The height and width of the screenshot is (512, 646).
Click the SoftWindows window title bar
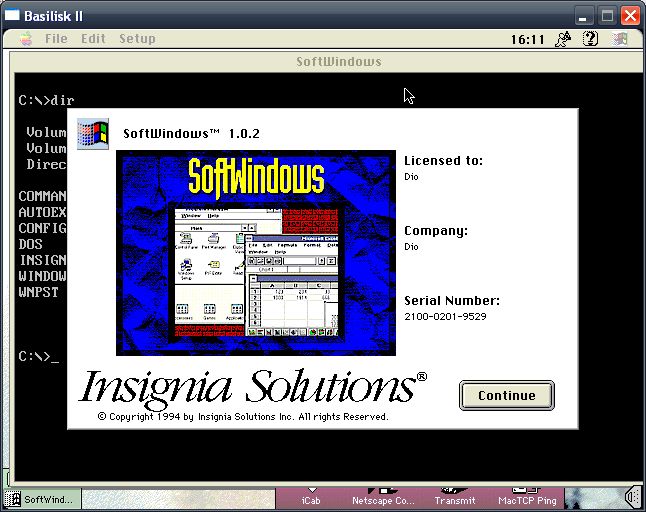tap(325, 62)
